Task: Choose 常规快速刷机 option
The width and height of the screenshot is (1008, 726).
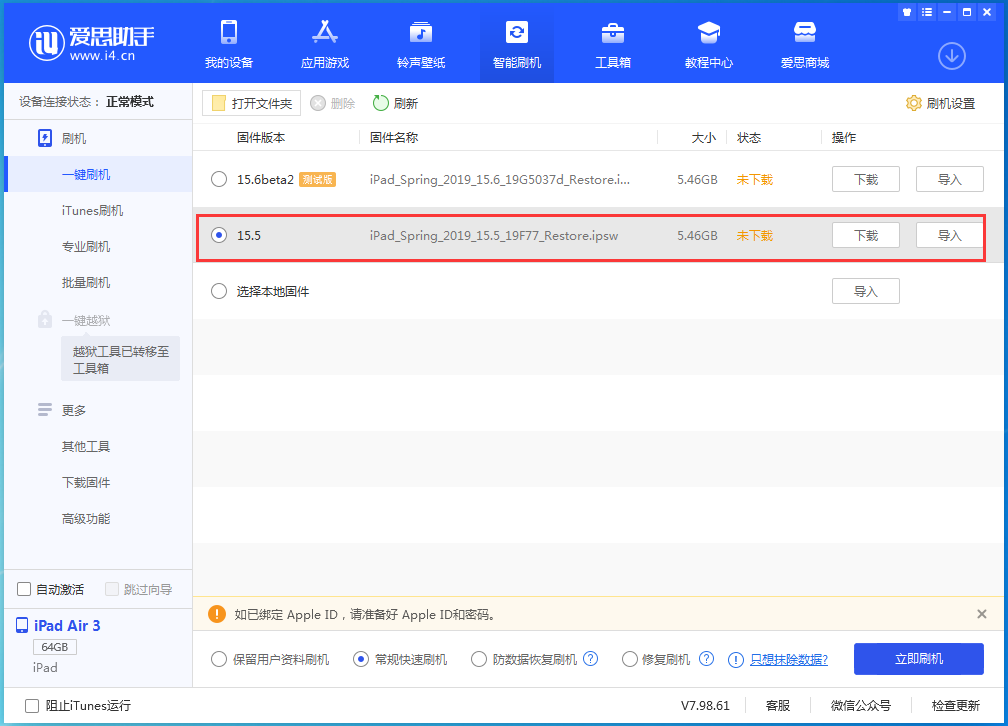Action: click(x=361, y=659)
